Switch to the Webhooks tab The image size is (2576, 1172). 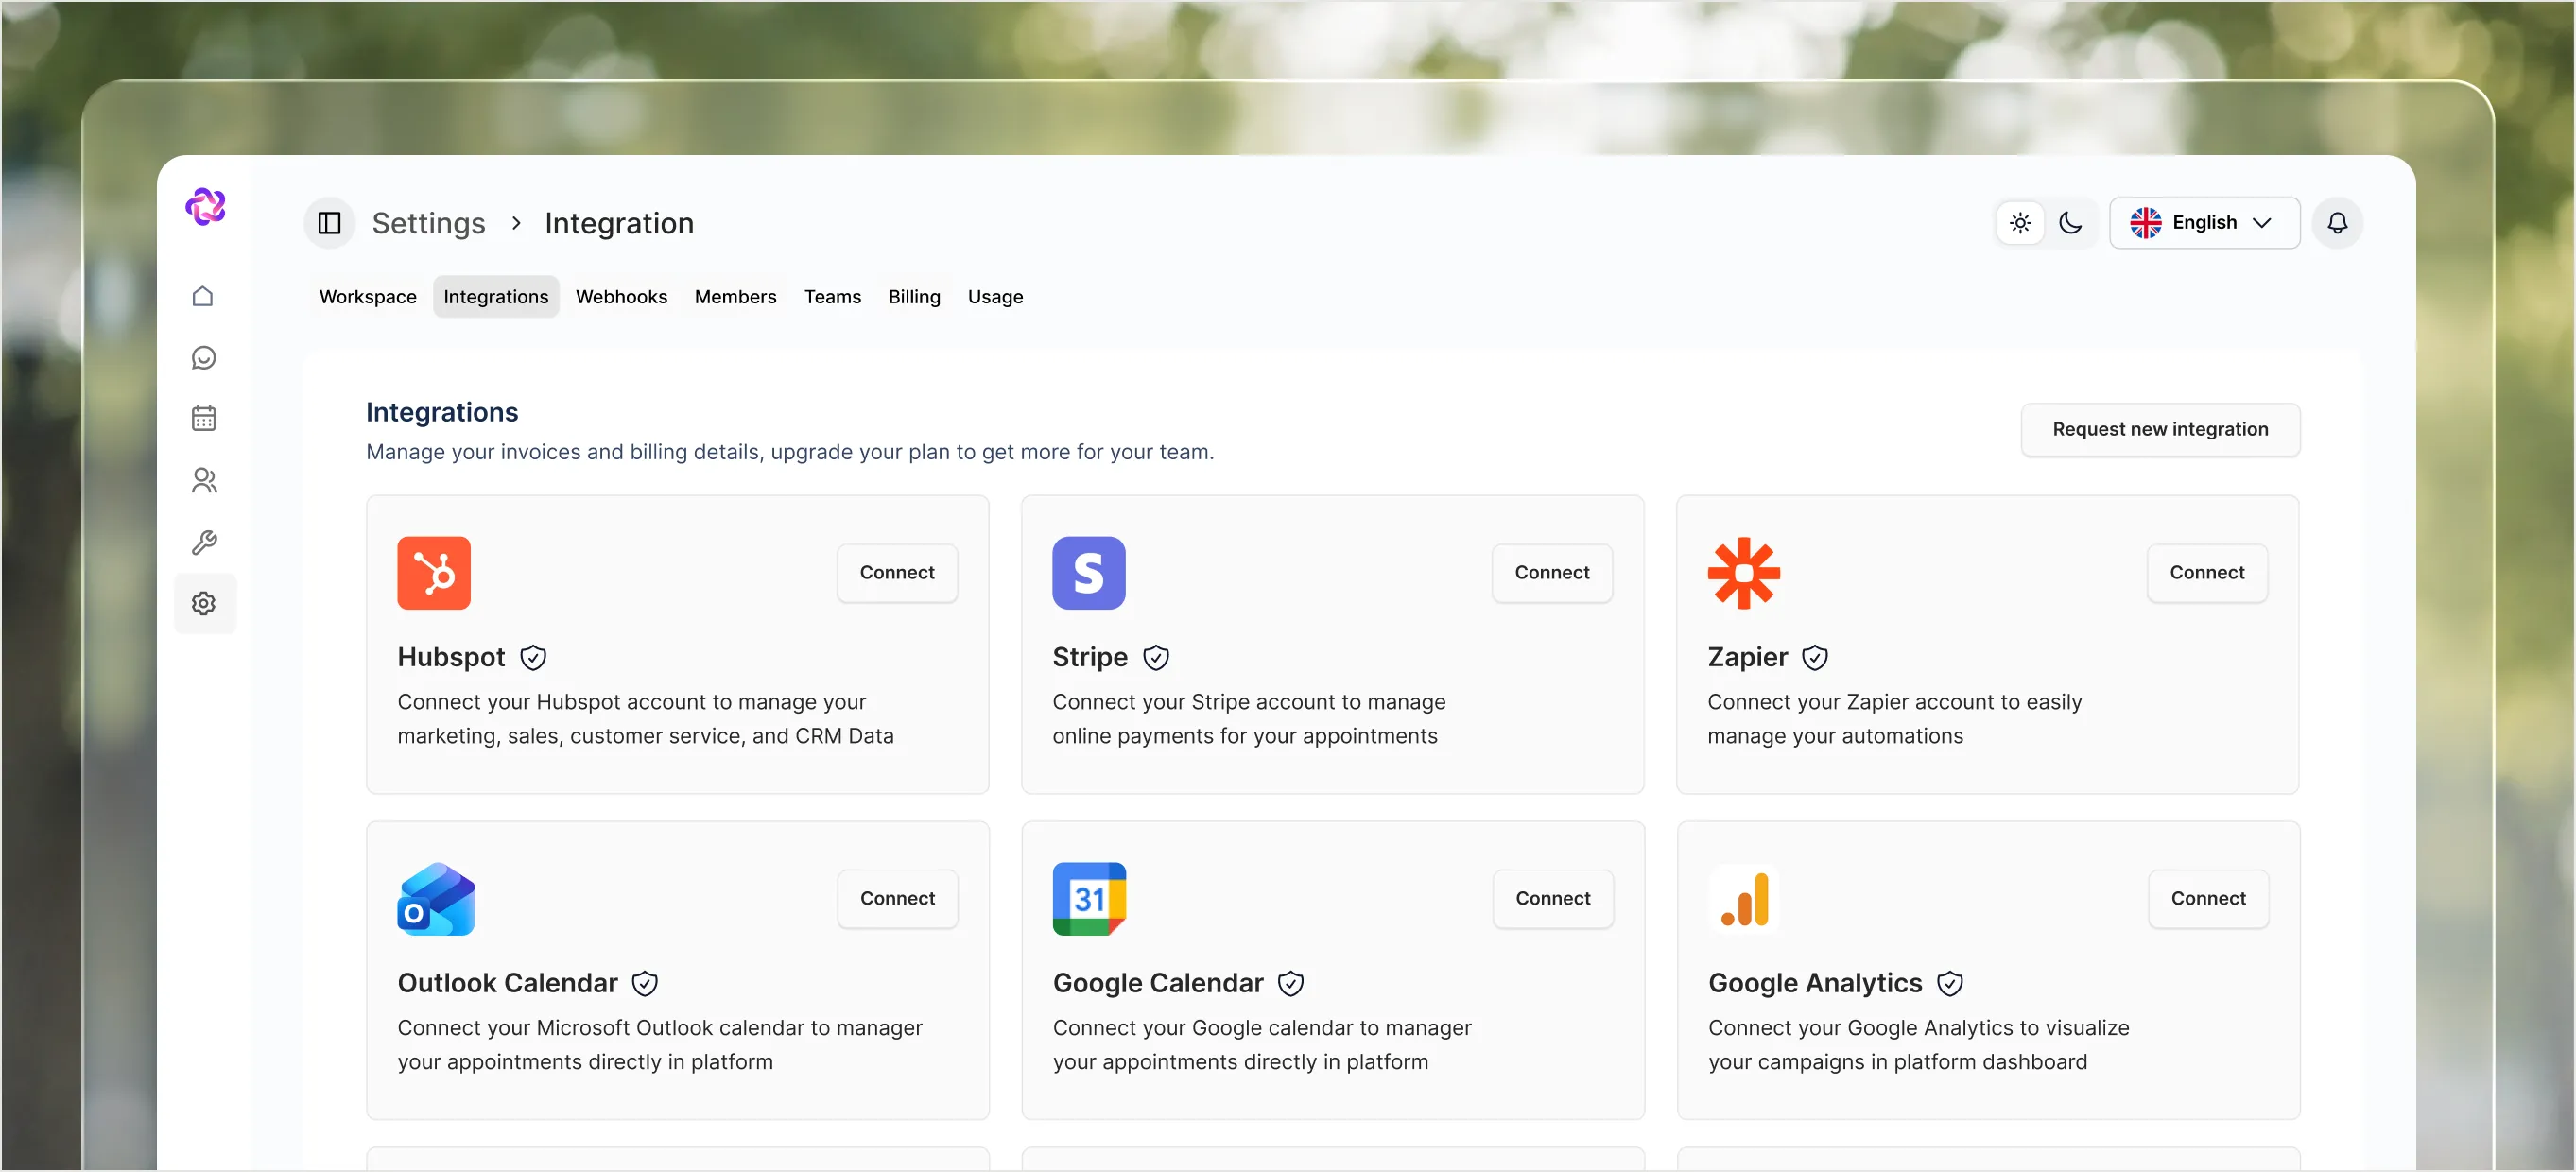(x=621, y=297)
